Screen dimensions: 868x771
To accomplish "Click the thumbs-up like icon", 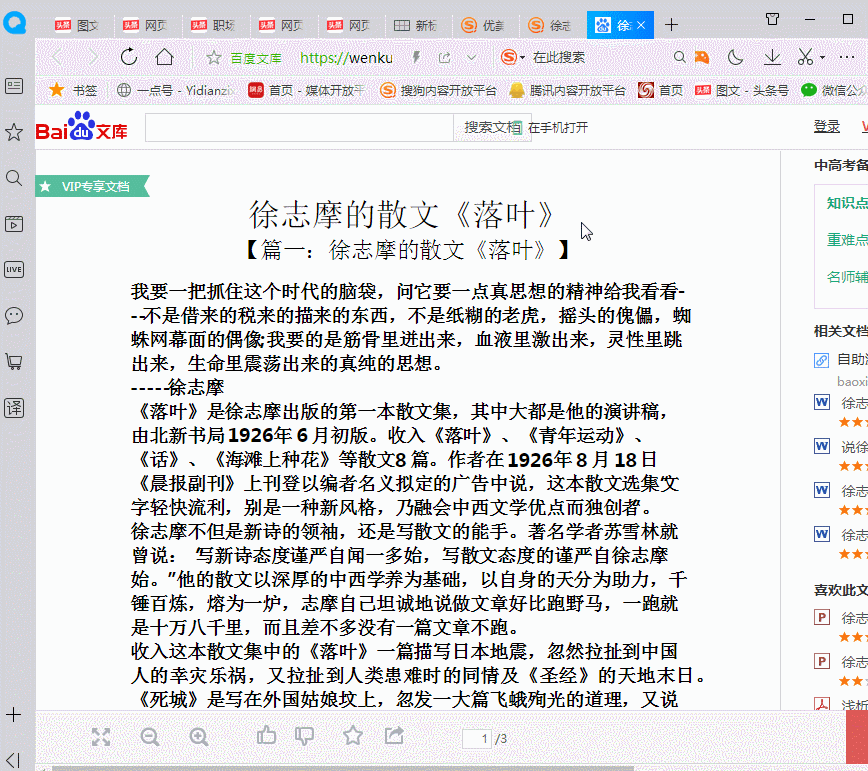I will (x=266, y=736).
